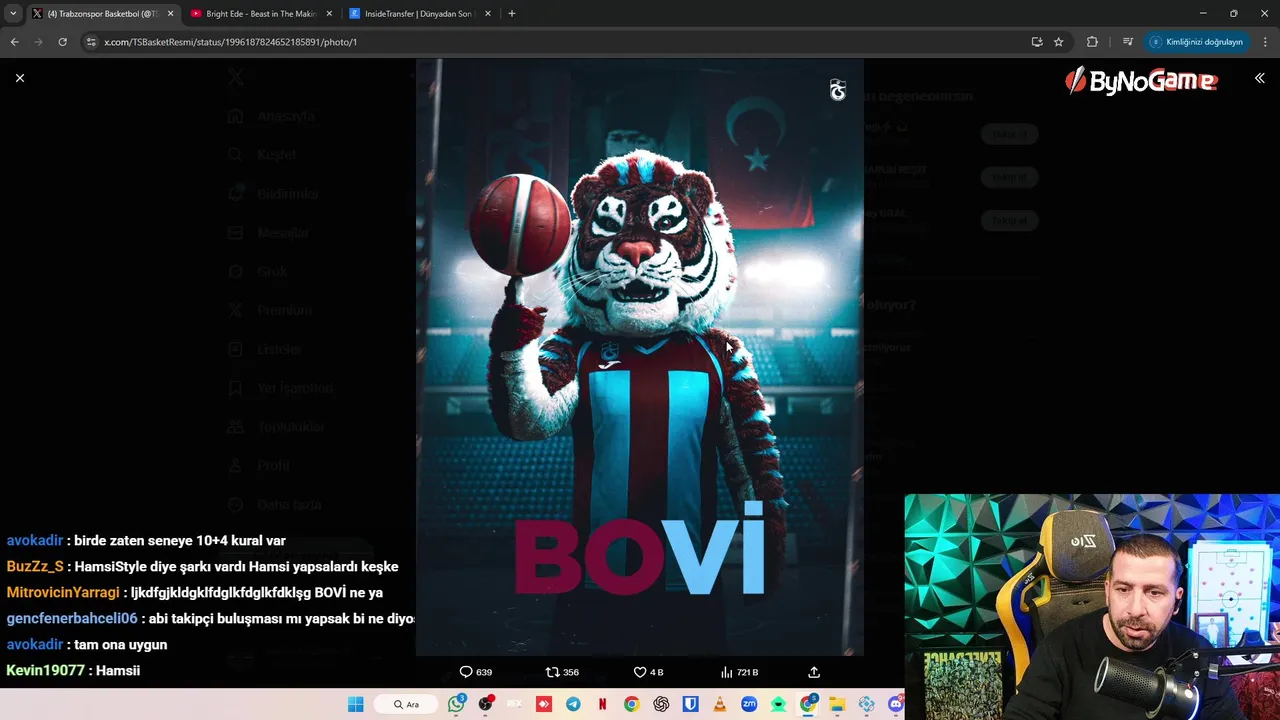
Task: Switch to the Trabzonspor Basketbol tab
Action: 102,14
